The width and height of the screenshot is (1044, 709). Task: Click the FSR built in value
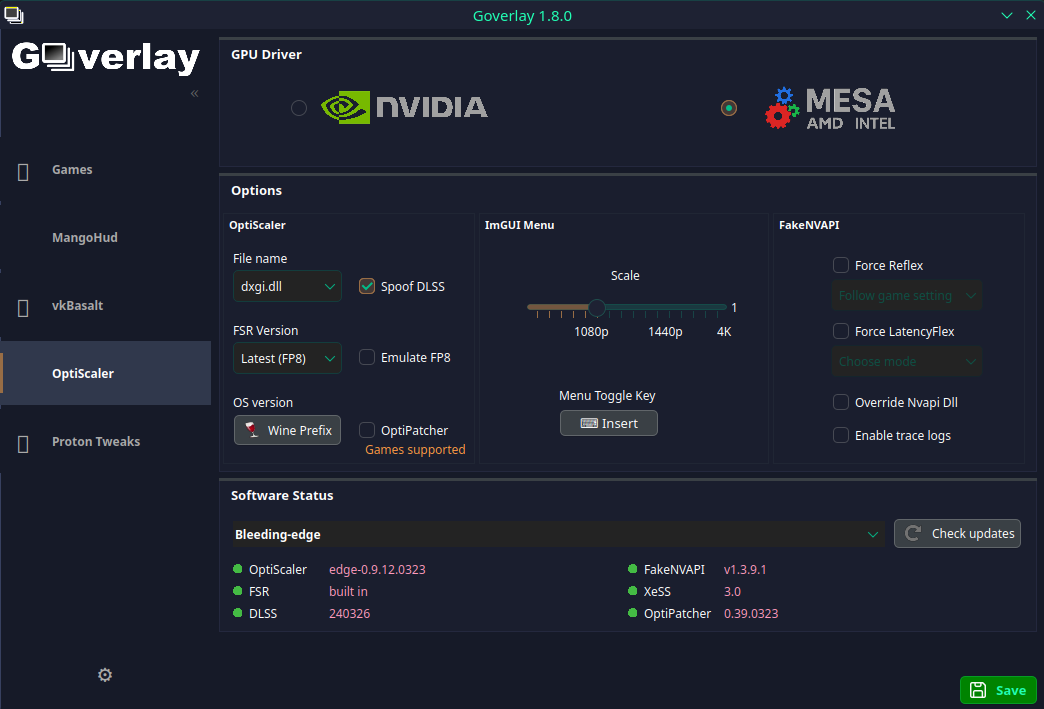tap(348, 592)
